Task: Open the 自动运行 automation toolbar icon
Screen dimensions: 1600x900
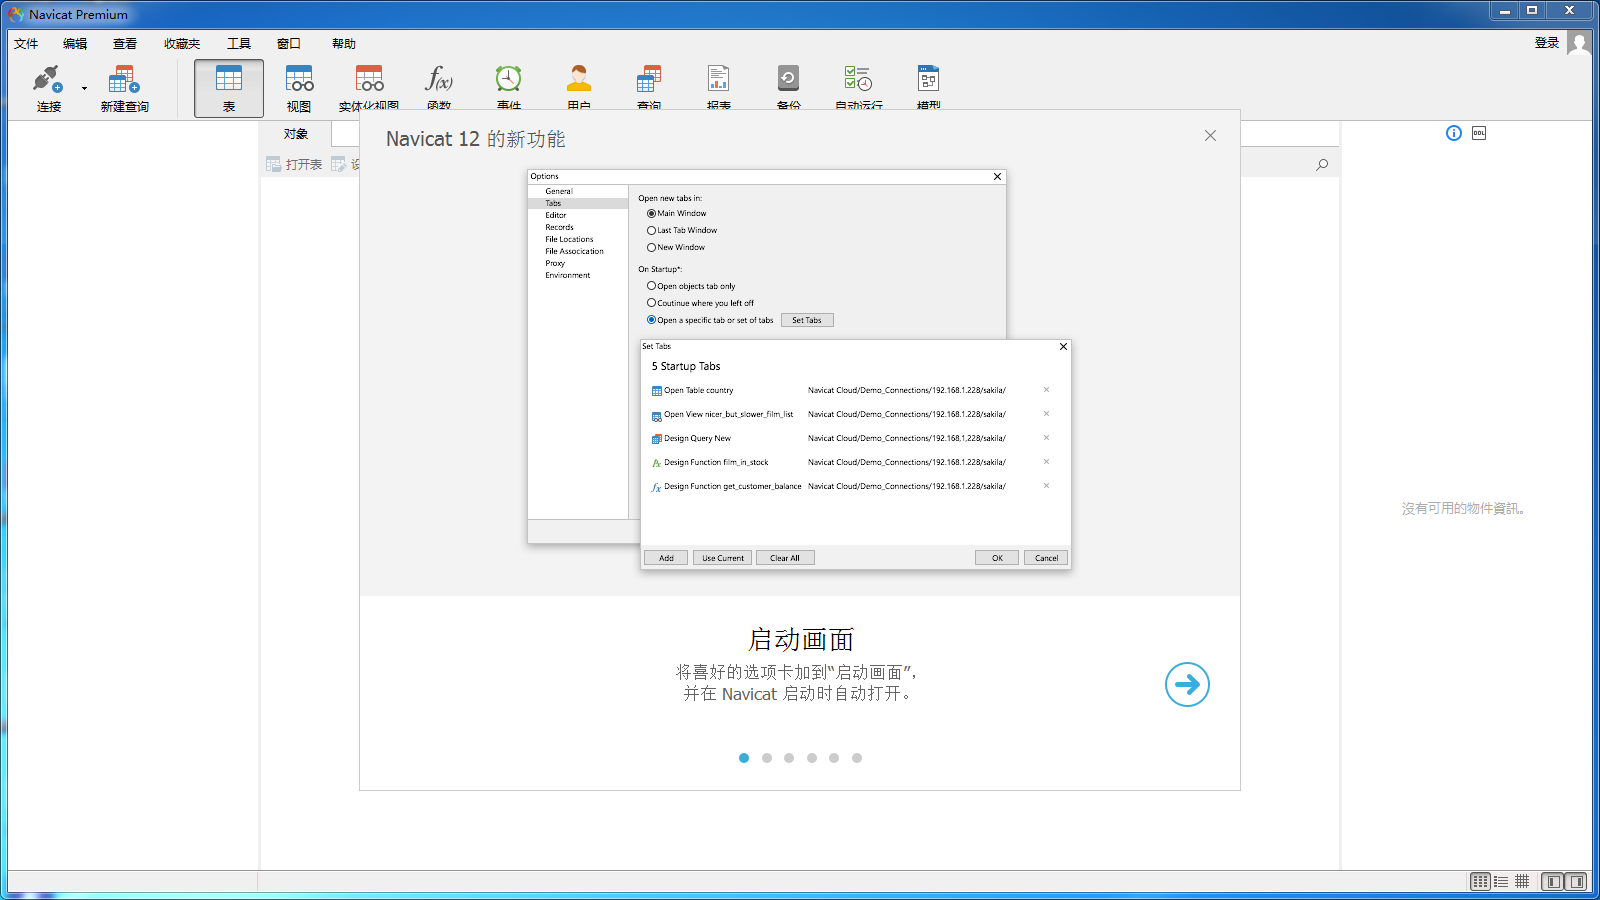Action: [x=859, y=88]
